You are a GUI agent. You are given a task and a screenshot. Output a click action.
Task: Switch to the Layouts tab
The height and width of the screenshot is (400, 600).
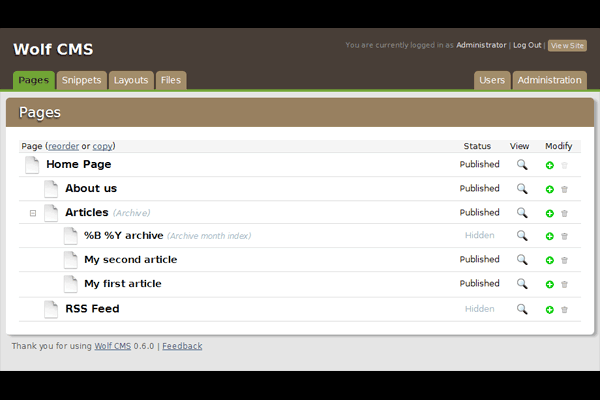131,80
